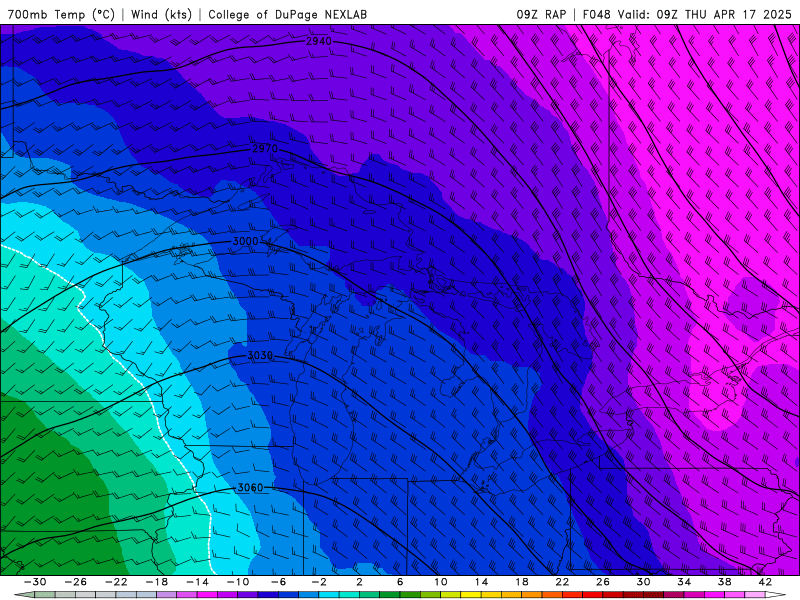The image size is (800, 600).
Task: Click the 22 colorbar scale label
Action: (562, 582)
